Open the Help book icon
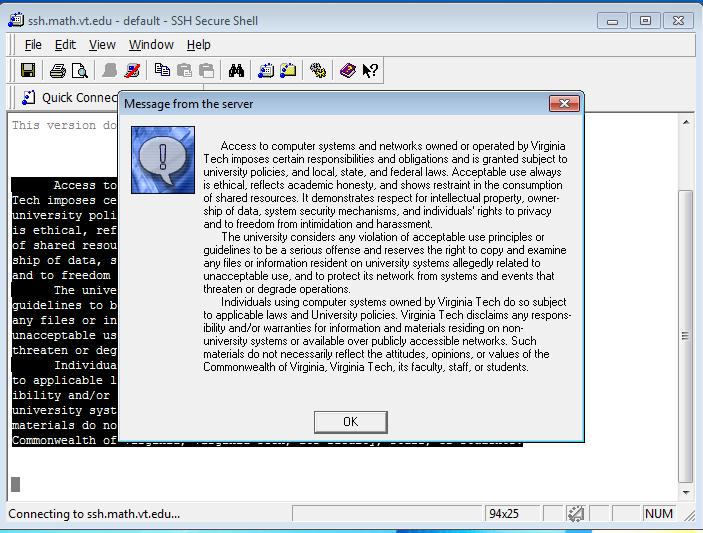703x533 pixels. tap(347, 71)
